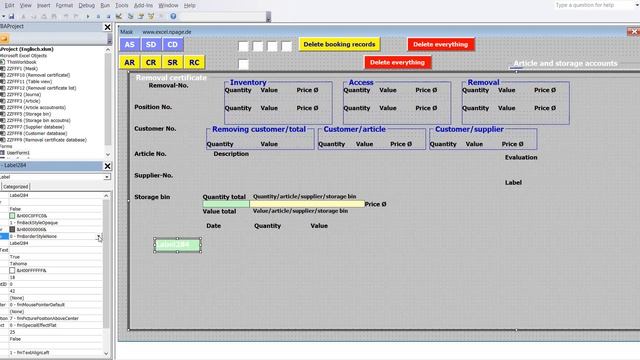Select ThisWorkbook in project tree

[x=21, y=62]
